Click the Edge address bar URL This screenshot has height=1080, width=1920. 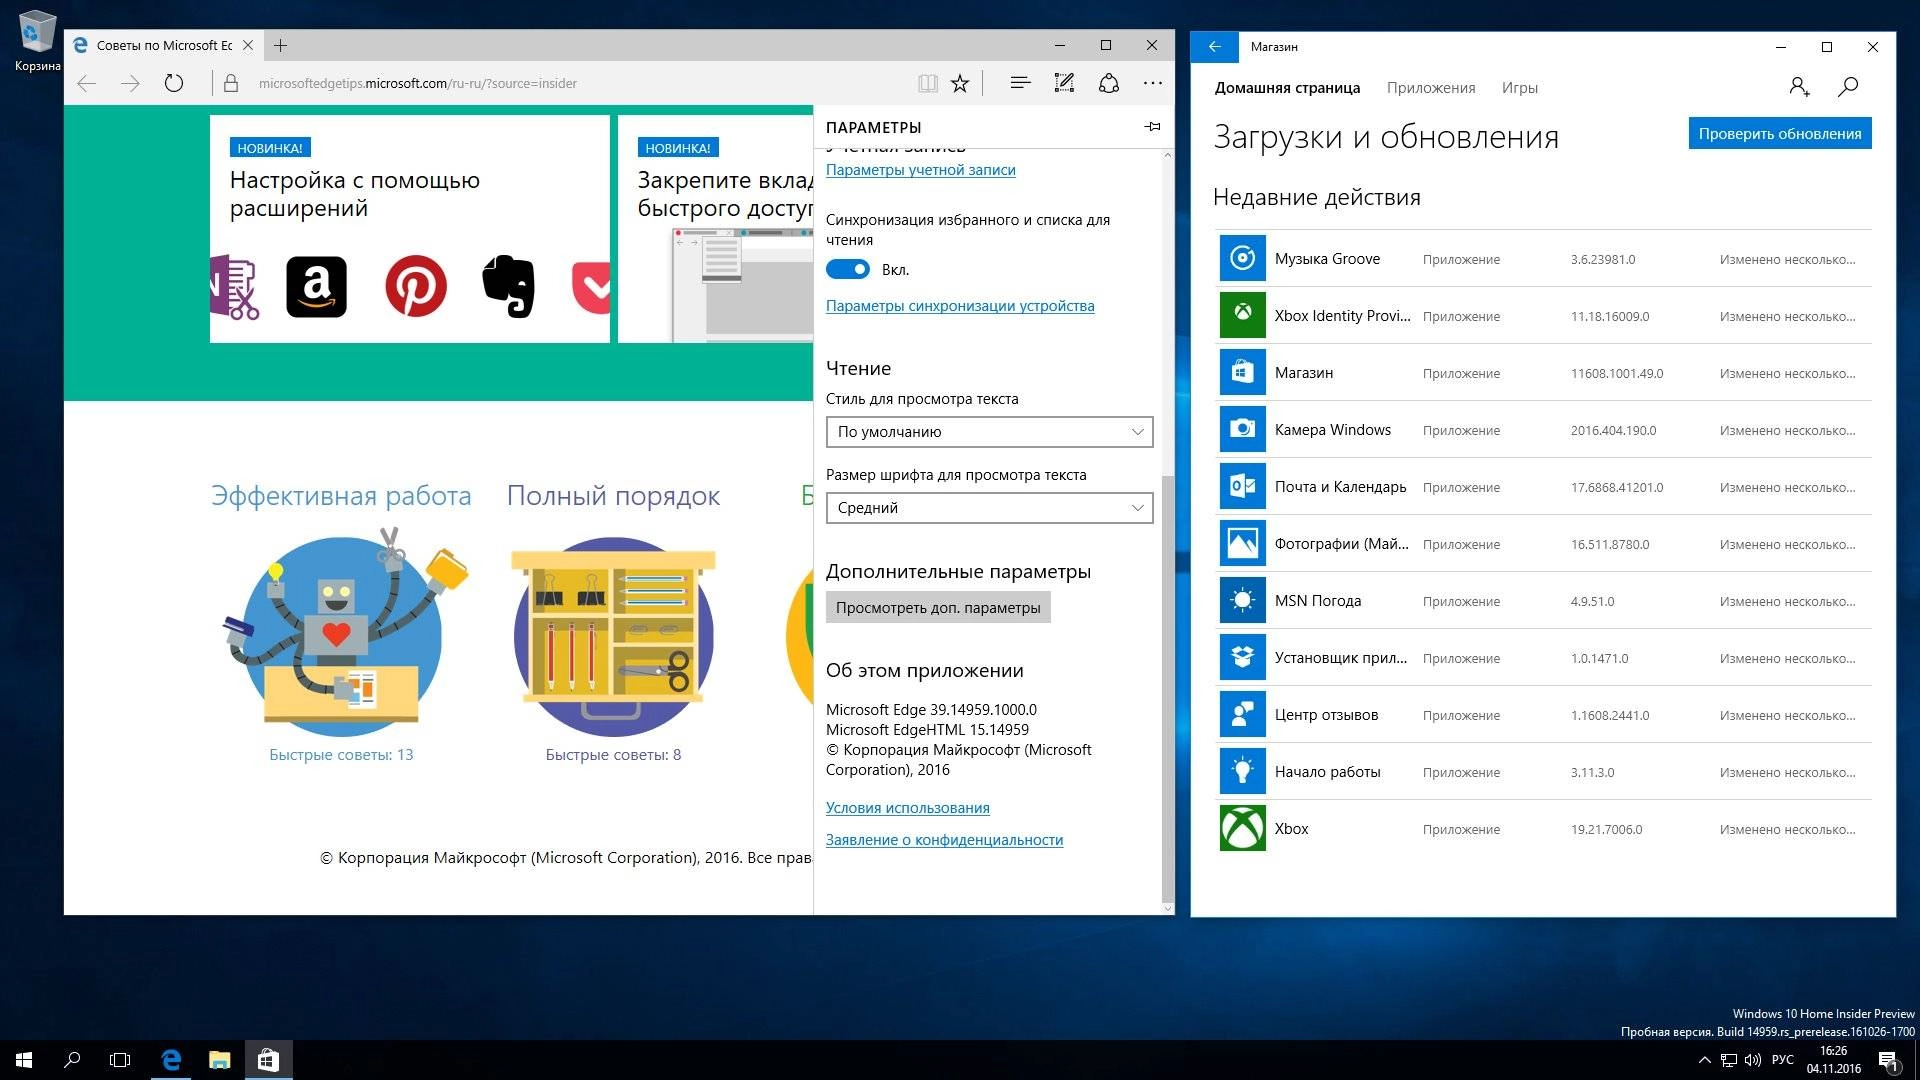418,84
